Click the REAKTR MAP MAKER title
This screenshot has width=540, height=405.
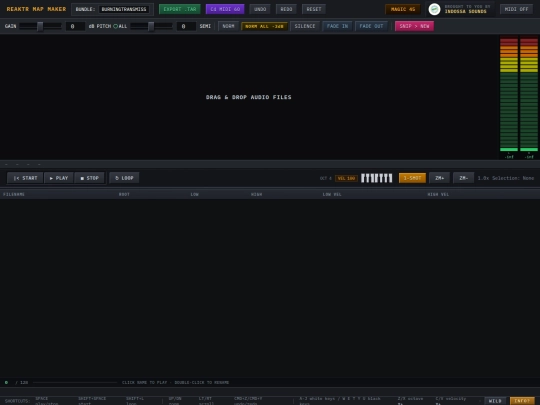(36, 9)
